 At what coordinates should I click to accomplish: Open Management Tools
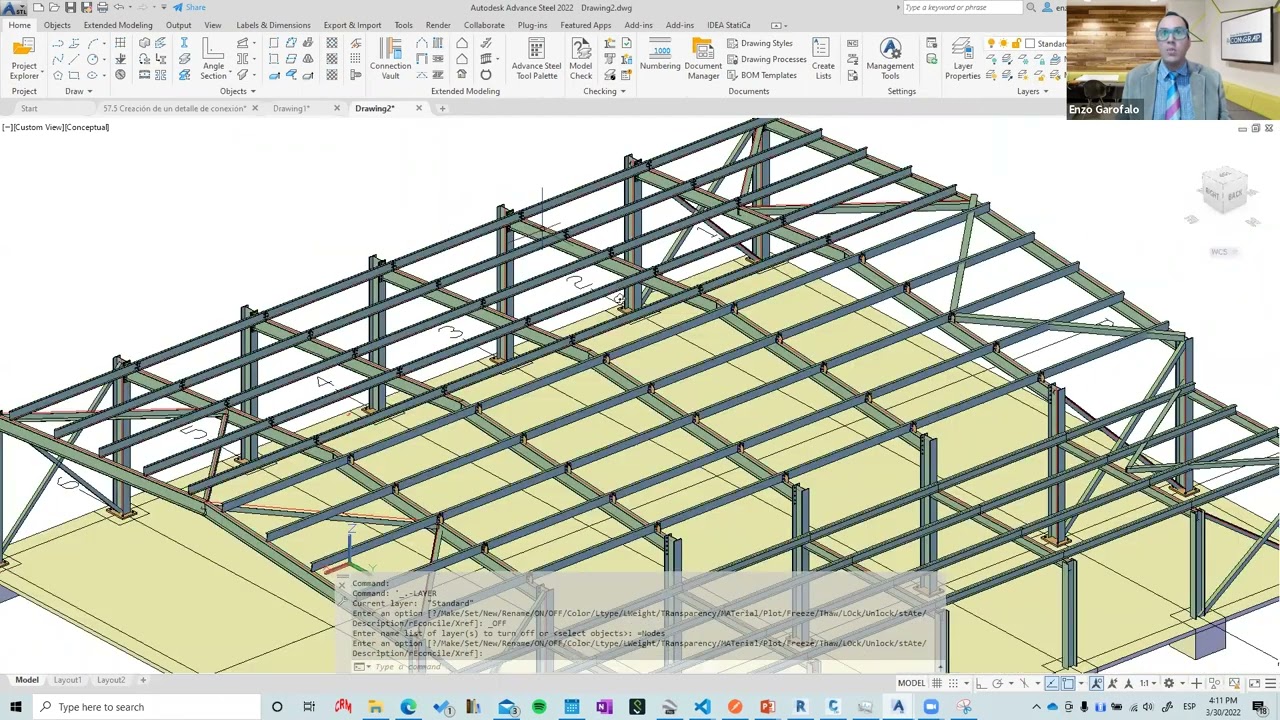[x=890, y=59]
